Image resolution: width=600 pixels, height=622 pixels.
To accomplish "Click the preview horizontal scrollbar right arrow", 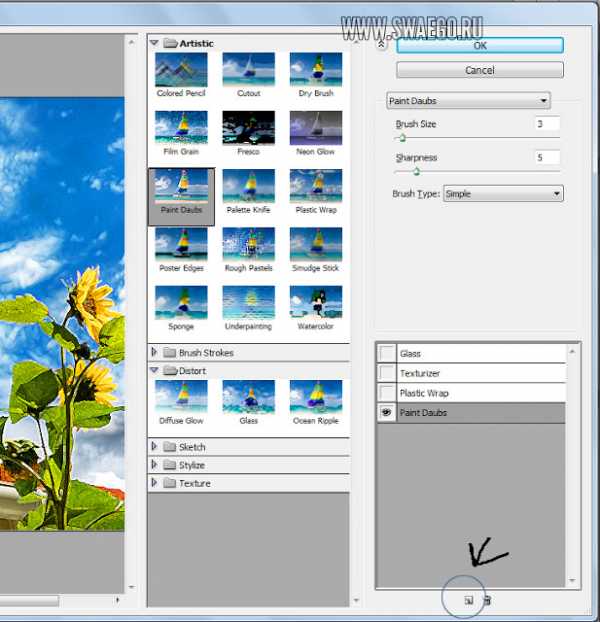I will coord(117,600).
